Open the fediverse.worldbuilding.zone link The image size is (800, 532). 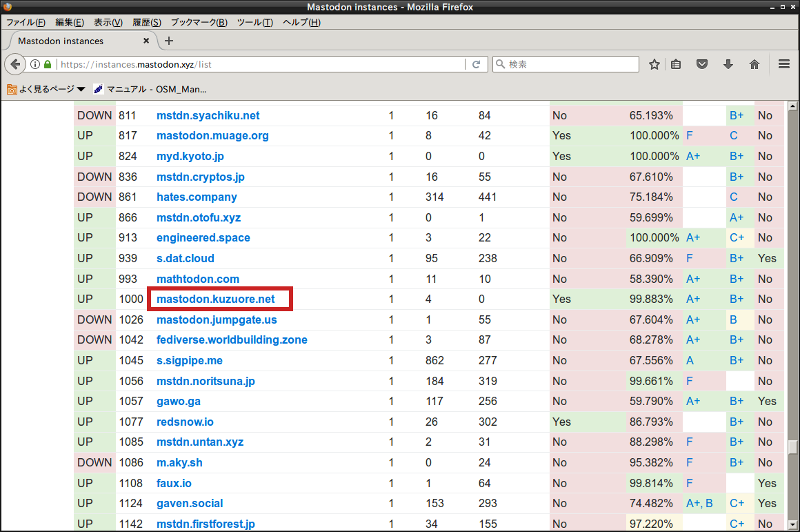(x=232, y=340)
